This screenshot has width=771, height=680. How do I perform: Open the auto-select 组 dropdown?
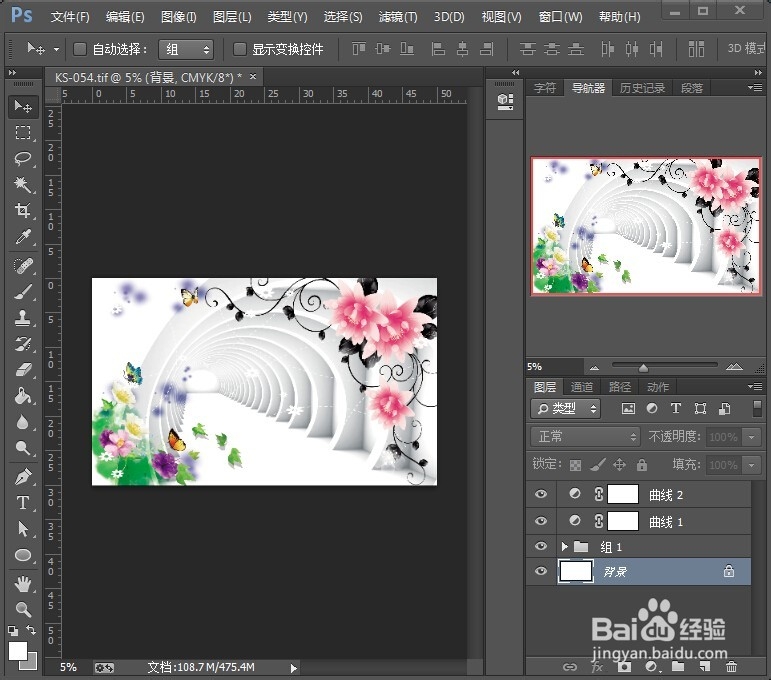[186, 49]
